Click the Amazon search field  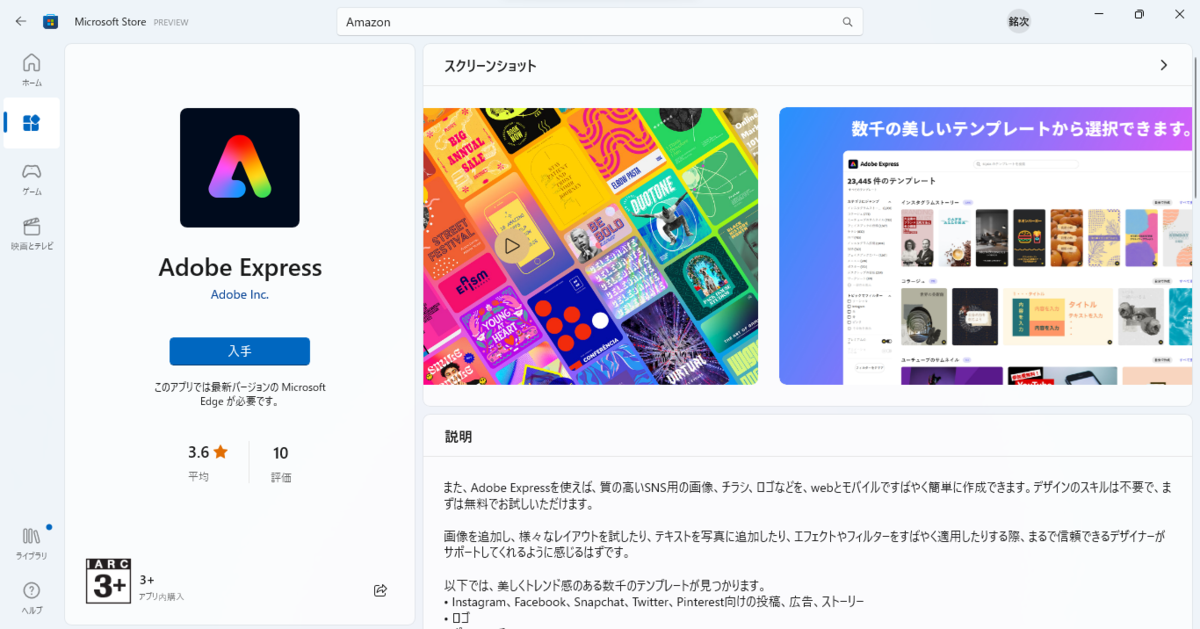[x=600, y=21]
